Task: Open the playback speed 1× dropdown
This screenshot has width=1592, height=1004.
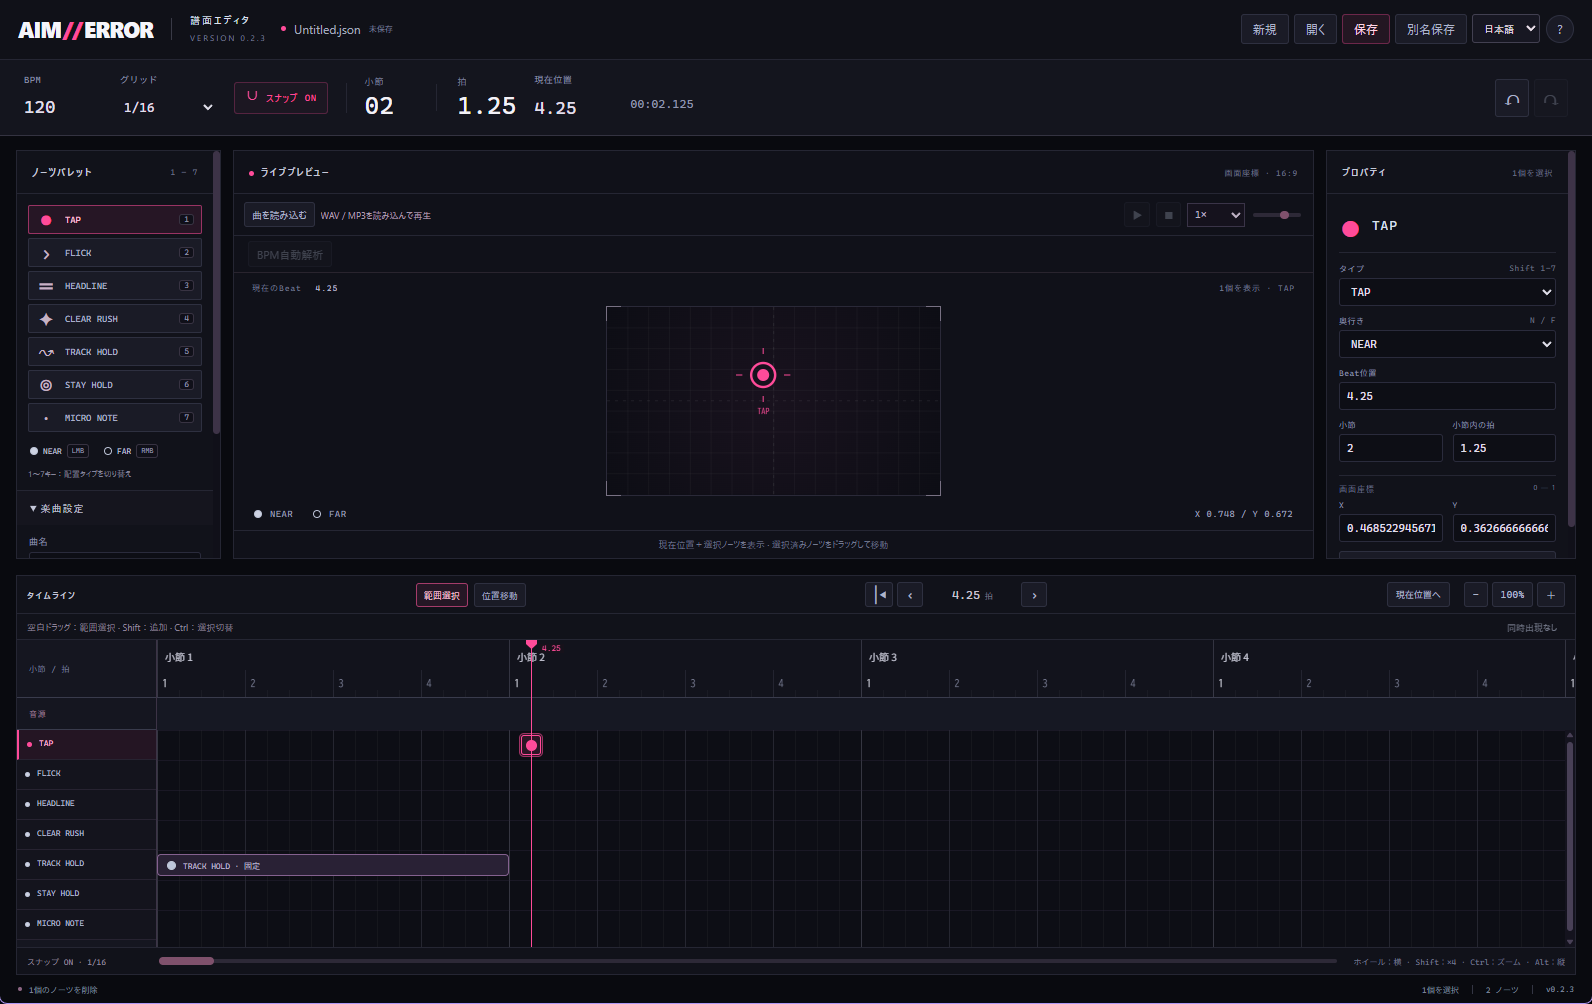Action: coord(1215,215)
